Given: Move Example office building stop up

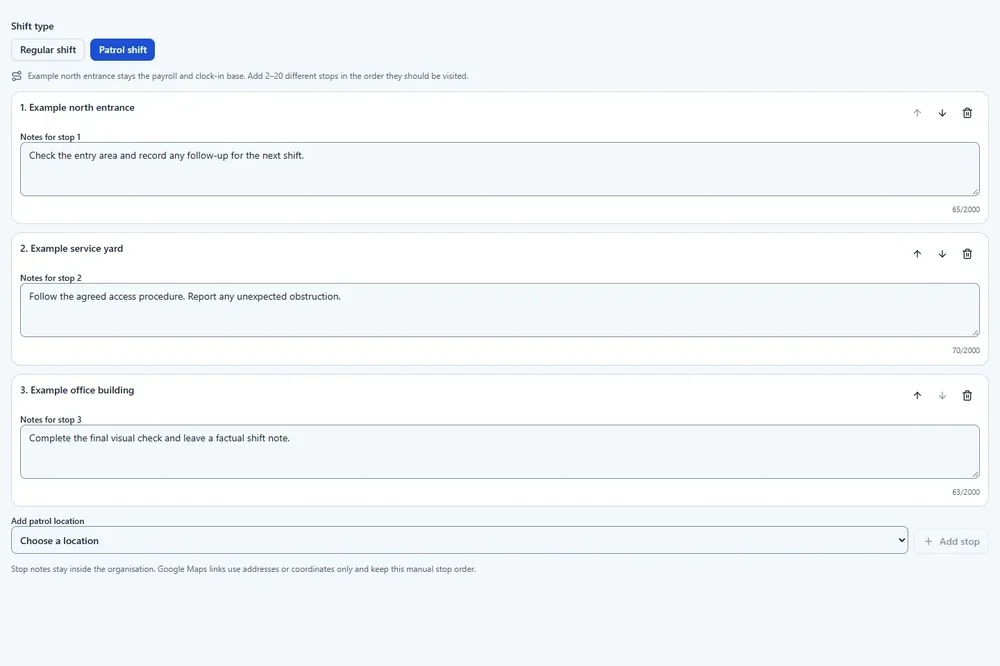Looking at the screenshot, I should click(x=917, y=396).
